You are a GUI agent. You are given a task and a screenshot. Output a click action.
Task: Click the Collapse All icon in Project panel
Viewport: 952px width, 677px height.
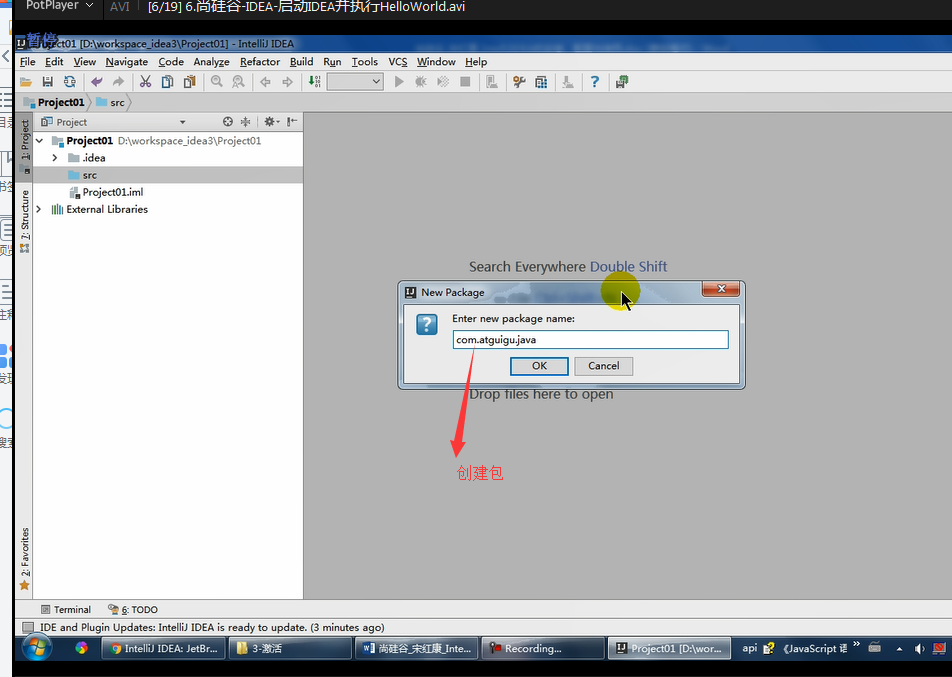click(x=245, y=121)
